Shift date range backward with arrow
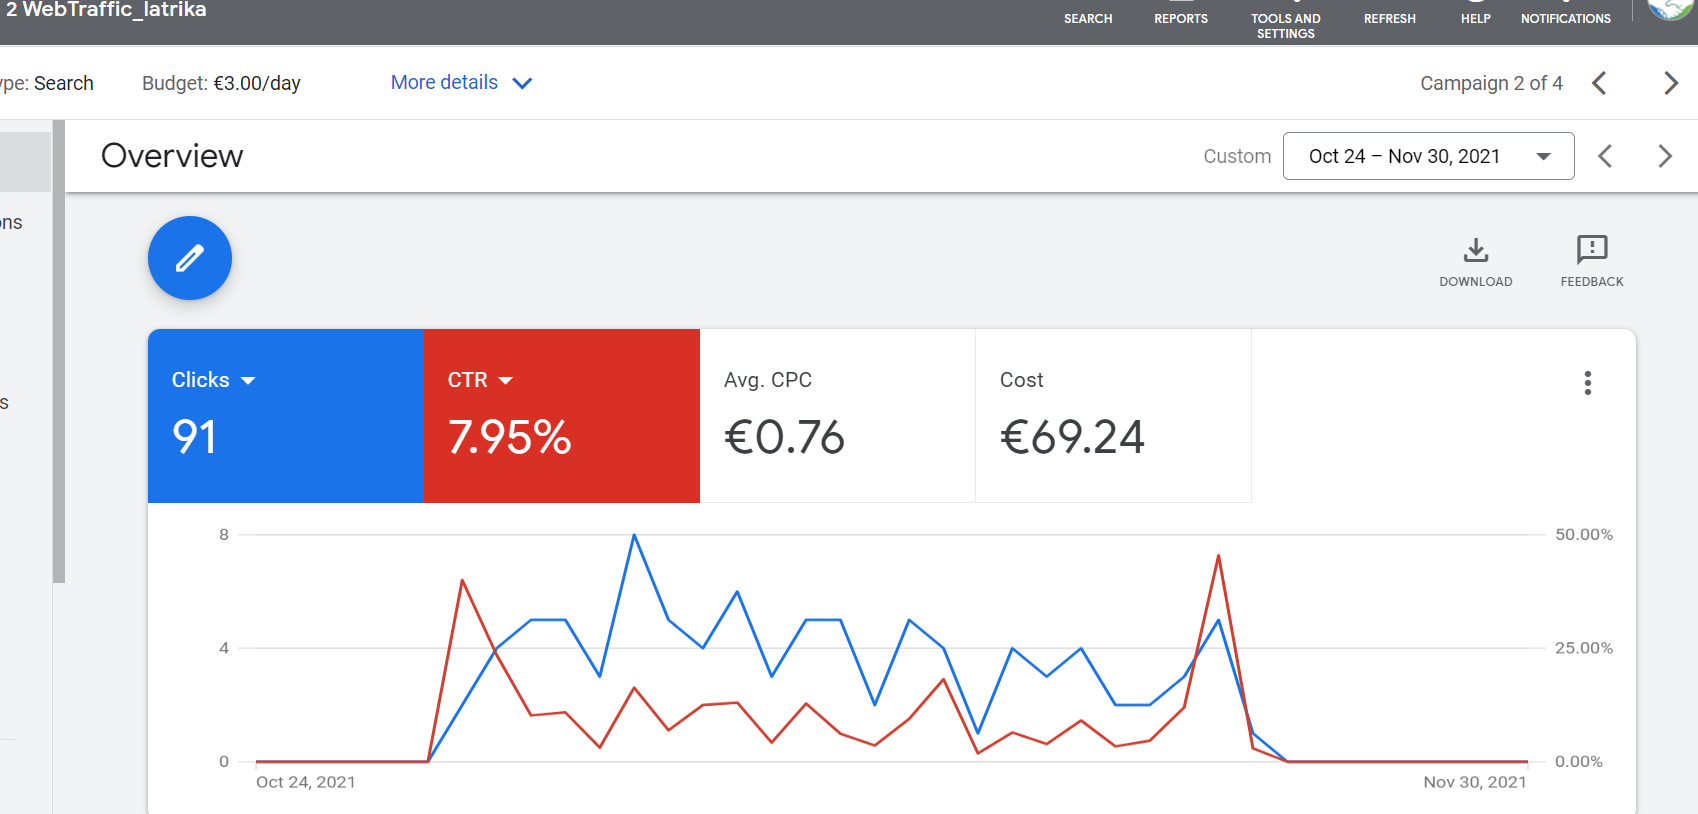 point(1605,156)
